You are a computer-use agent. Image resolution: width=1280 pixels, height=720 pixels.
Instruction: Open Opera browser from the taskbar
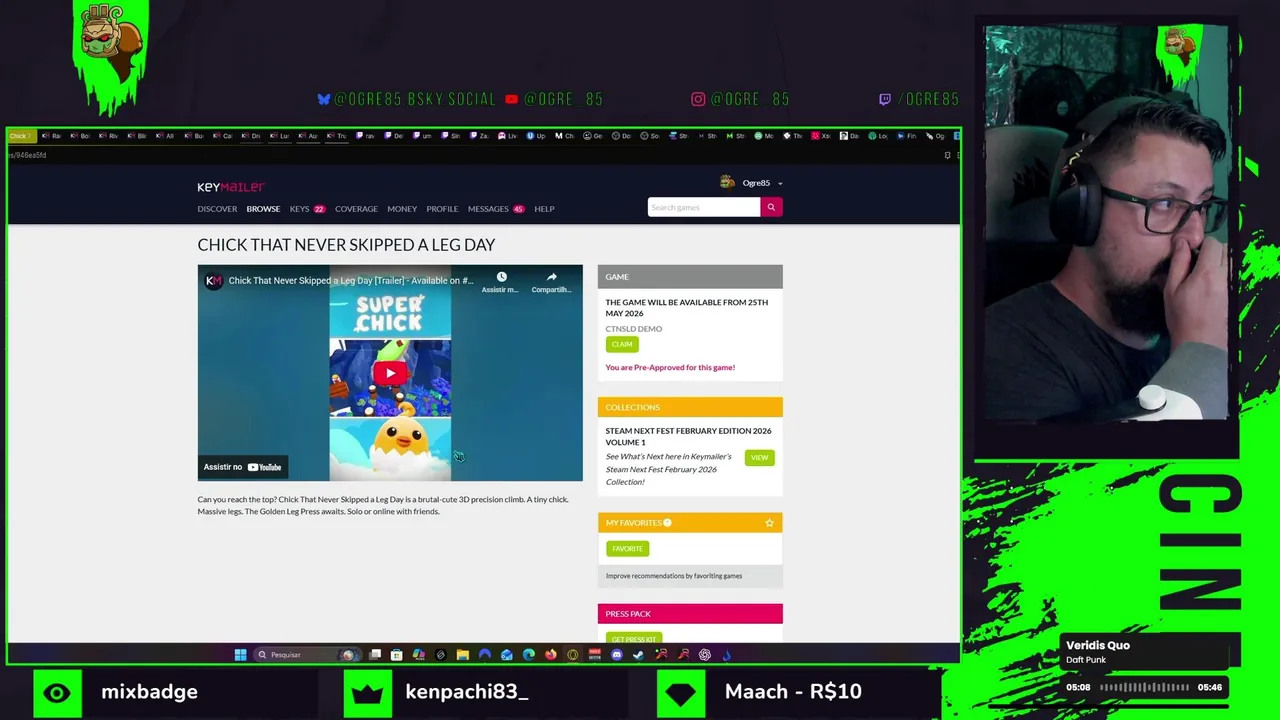click(x=572, y=655)
